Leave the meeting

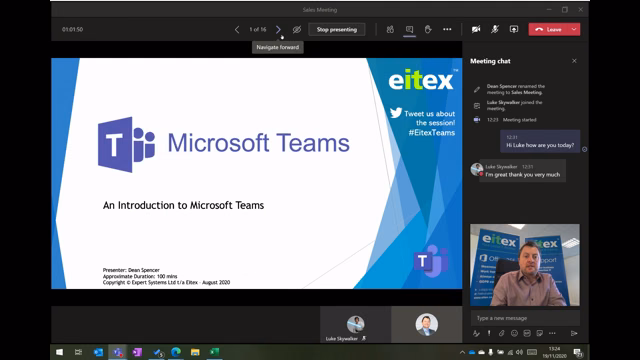click(x=549, y=29)
